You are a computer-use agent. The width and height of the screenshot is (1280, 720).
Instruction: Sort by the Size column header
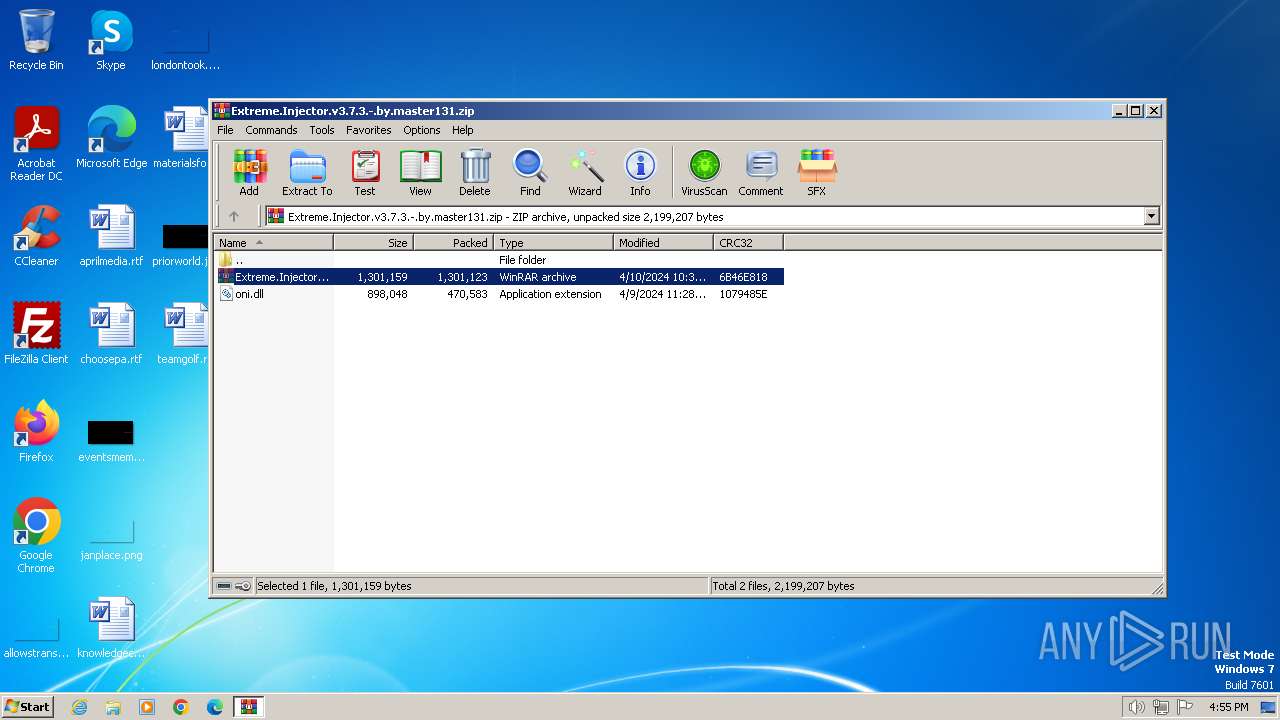tap(374, 243)
